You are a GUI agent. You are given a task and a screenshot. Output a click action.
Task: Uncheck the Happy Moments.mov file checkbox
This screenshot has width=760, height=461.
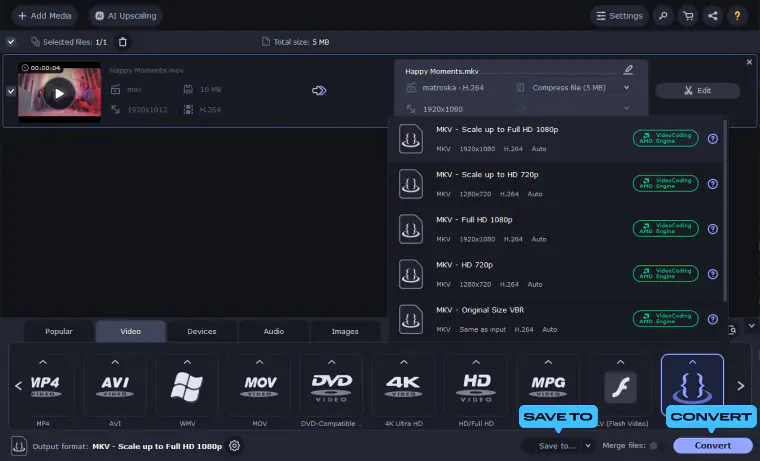point(11,91)
